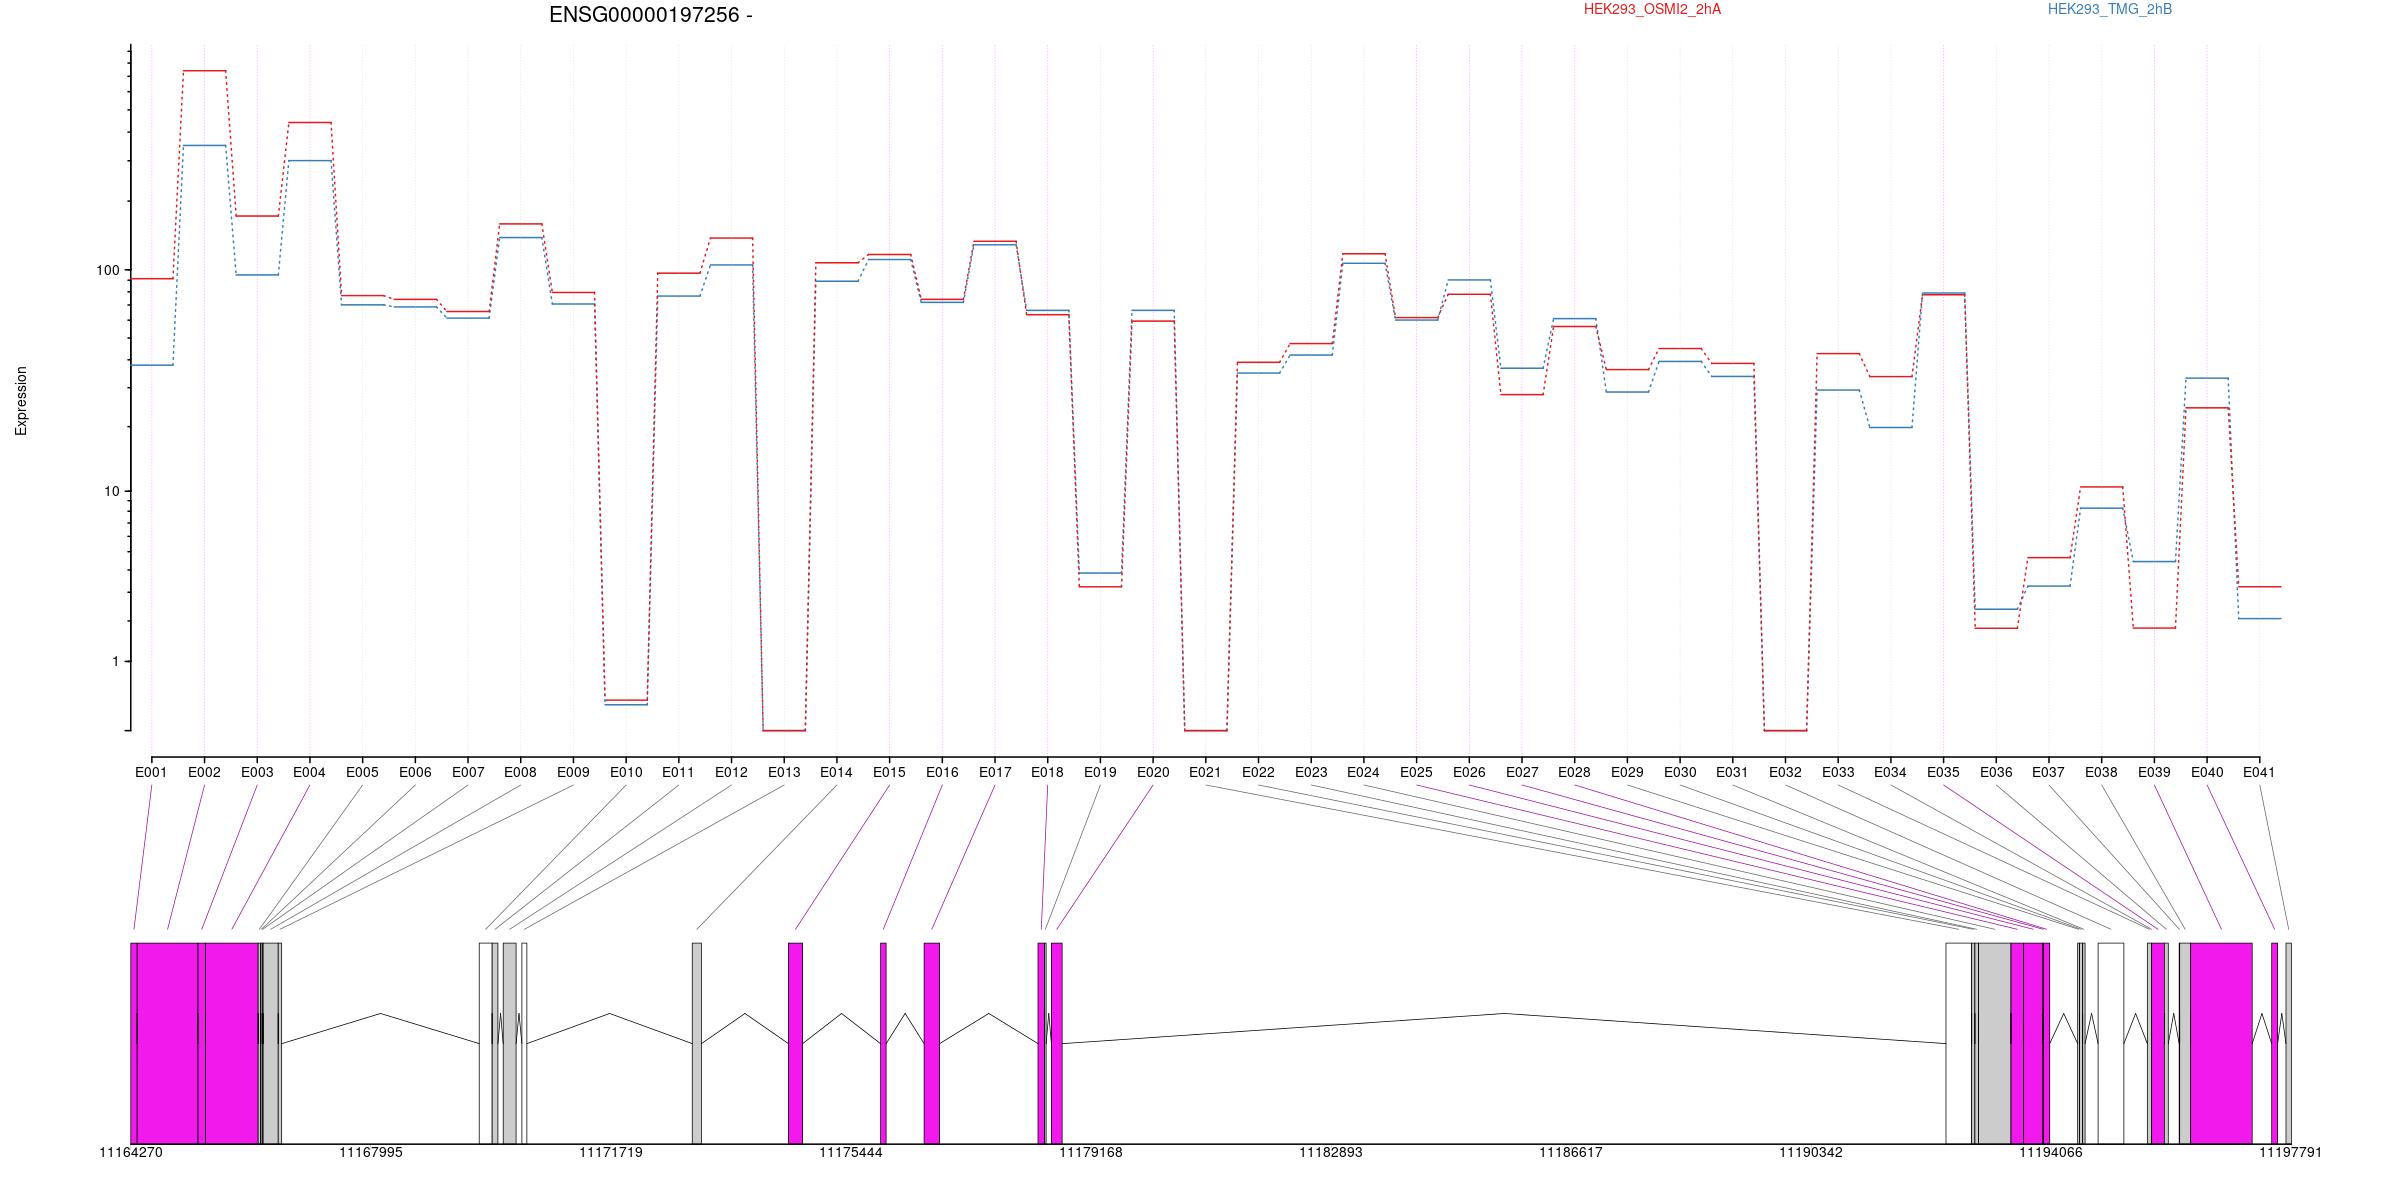
Task: Click exon label E005
Action: (x=362, y=773)
